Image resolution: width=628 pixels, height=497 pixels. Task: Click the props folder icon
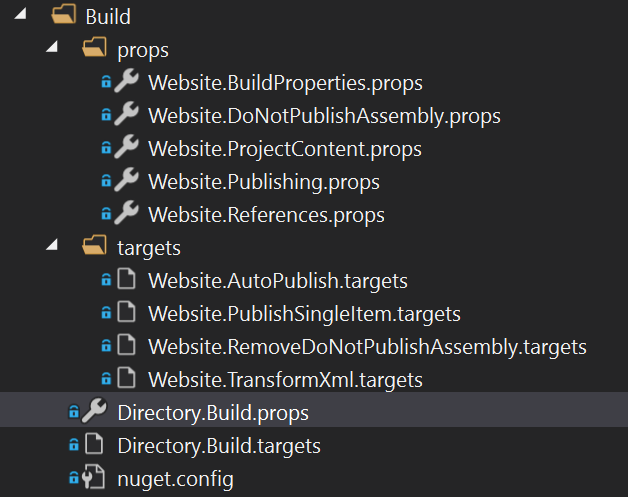click(x=94, y=50)
